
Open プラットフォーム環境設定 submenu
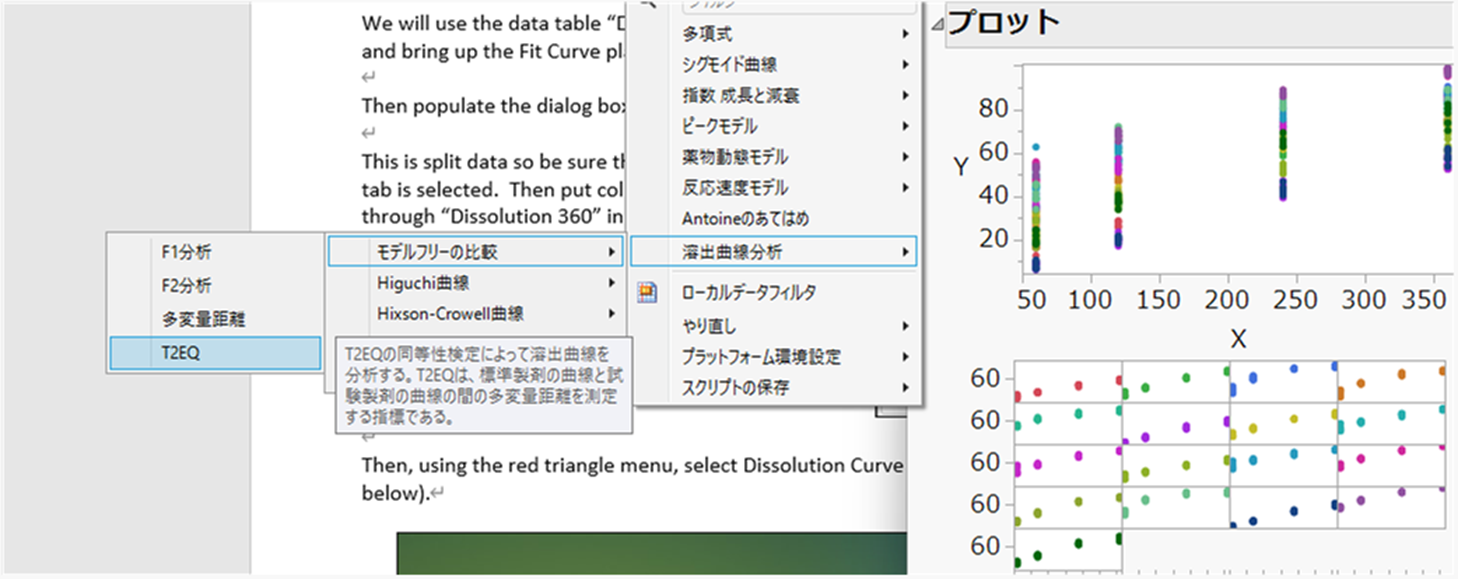774,357
